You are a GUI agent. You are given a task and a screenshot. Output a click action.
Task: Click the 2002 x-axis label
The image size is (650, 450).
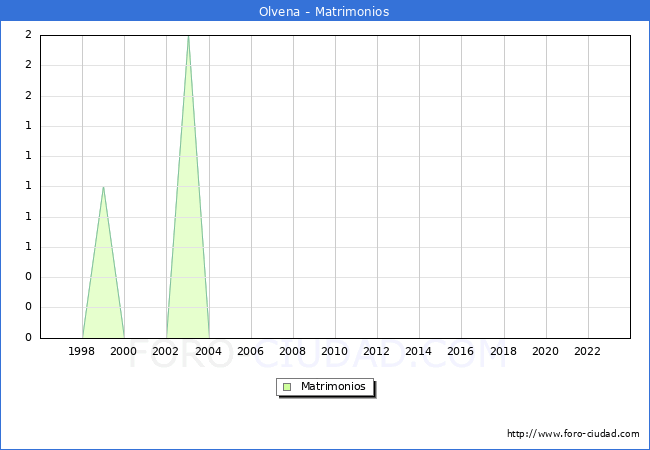coord(165,351)
